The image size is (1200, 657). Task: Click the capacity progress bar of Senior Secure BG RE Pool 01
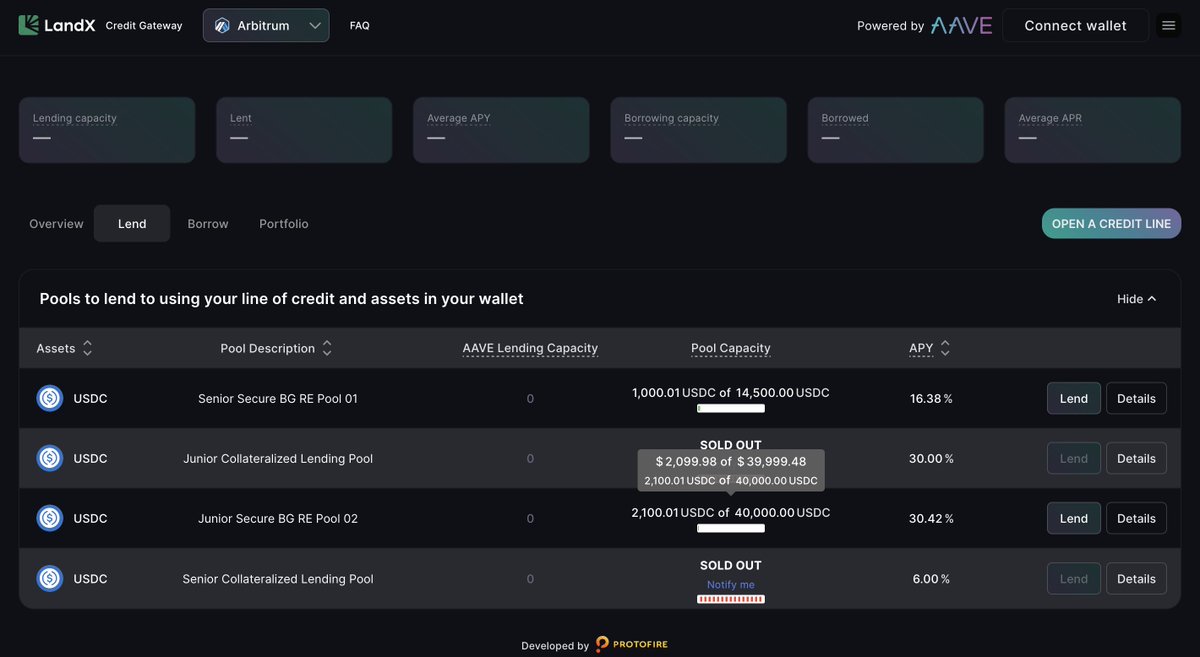(730, 408)
